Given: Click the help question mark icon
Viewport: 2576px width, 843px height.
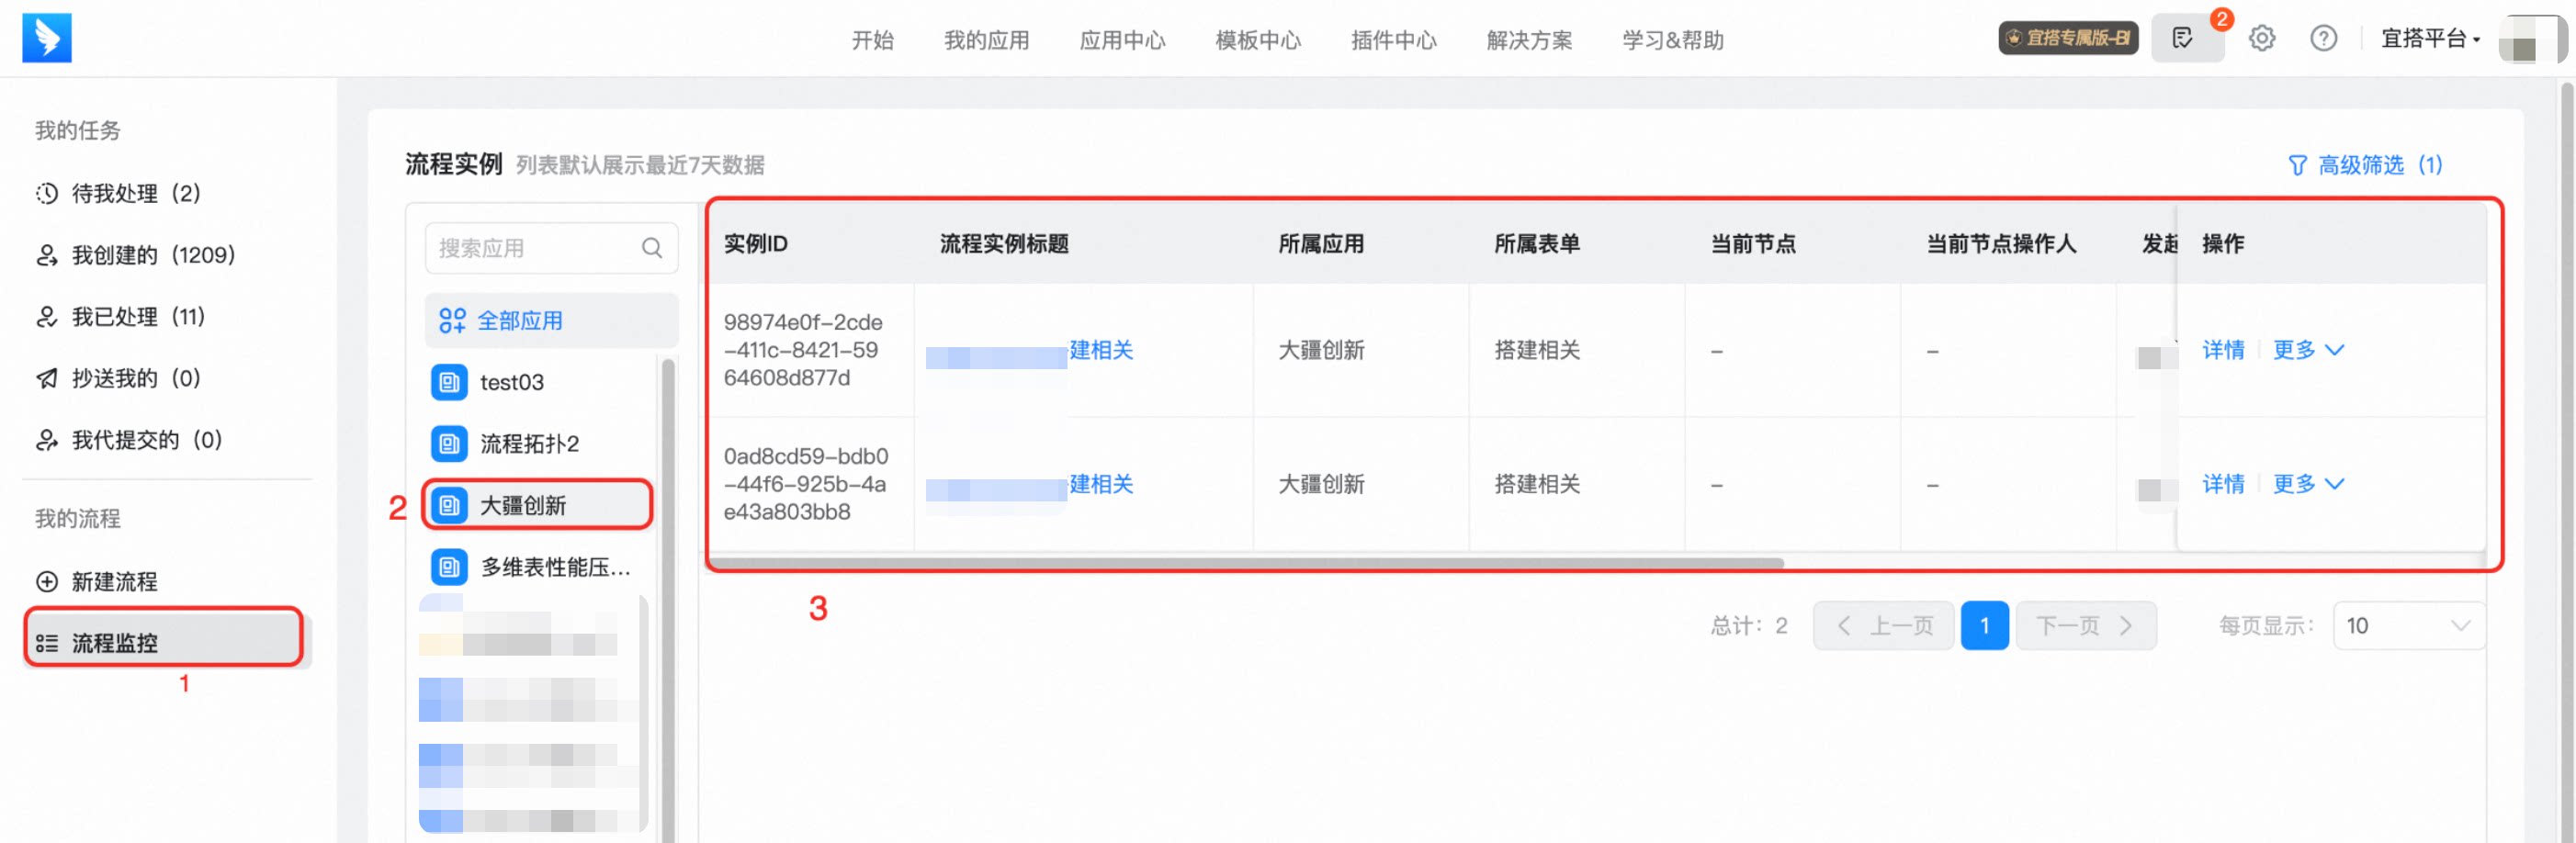Looking at the screenshot, I should (2322, 39).
